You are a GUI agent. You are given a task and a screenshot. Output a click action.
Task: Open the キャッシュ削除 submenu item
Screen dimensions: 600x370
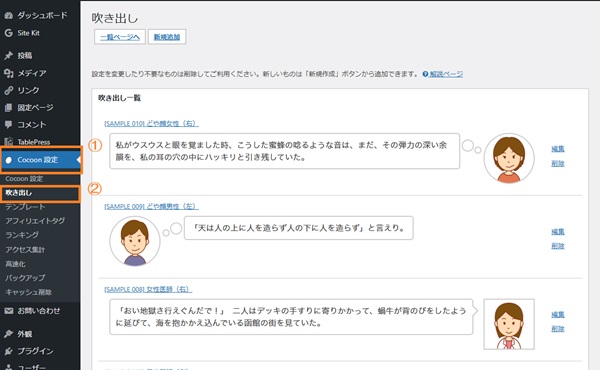28,292
